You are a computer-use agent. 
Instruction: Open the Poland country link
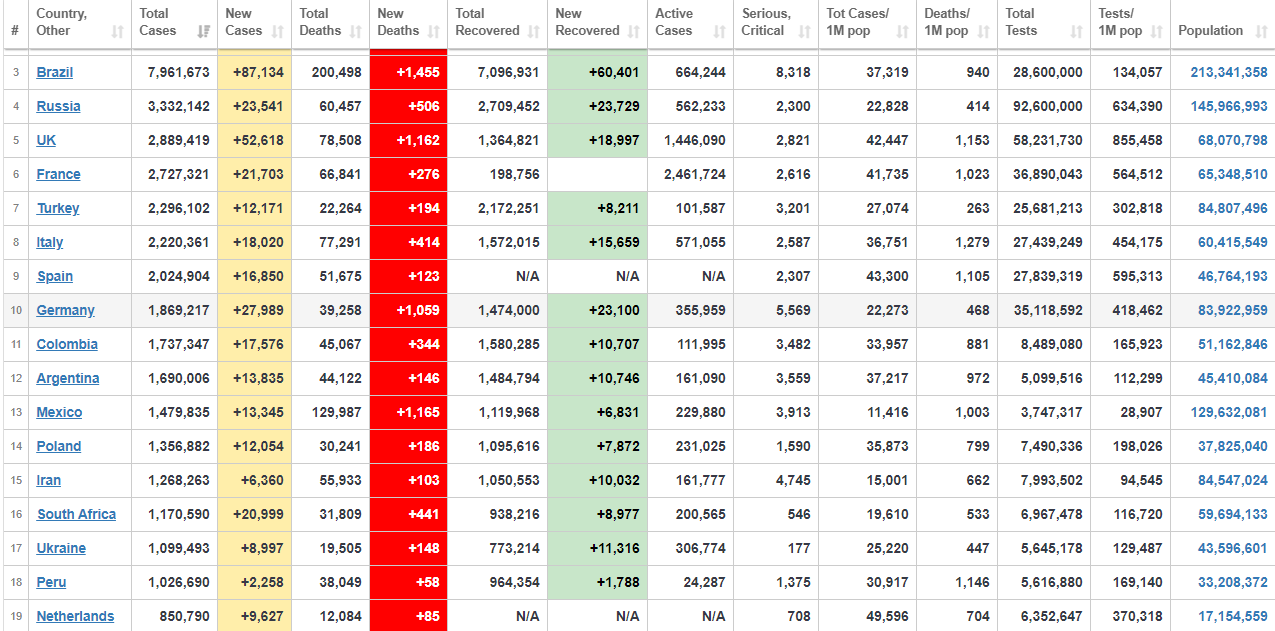[59, 446]
